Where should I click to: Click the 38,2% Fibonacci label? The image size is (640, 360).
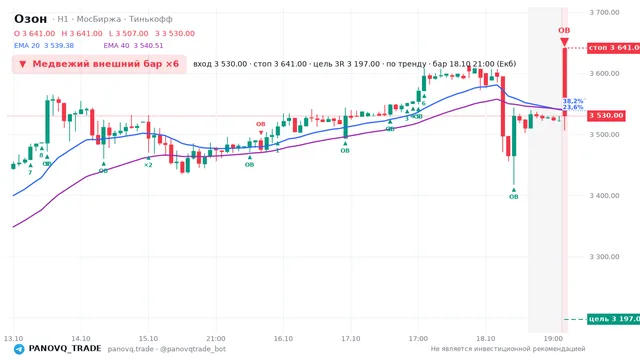click(x=573, y=101)
